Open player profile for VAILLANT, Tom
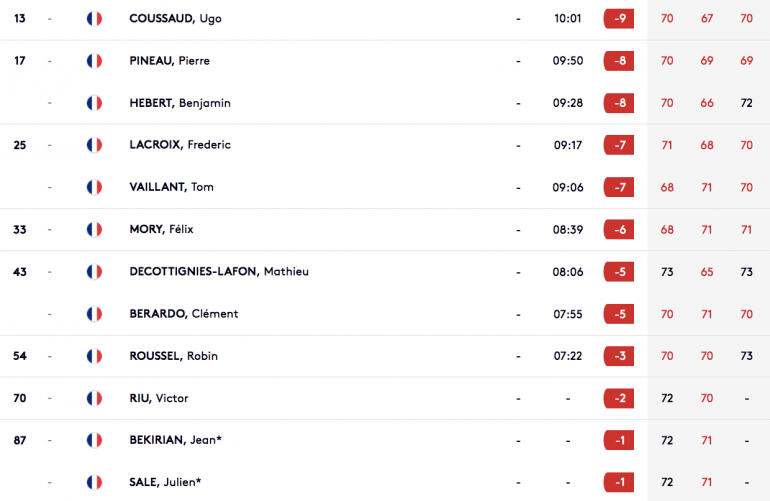The height and width of the screenshot is (501, 770). pos(171,187)
